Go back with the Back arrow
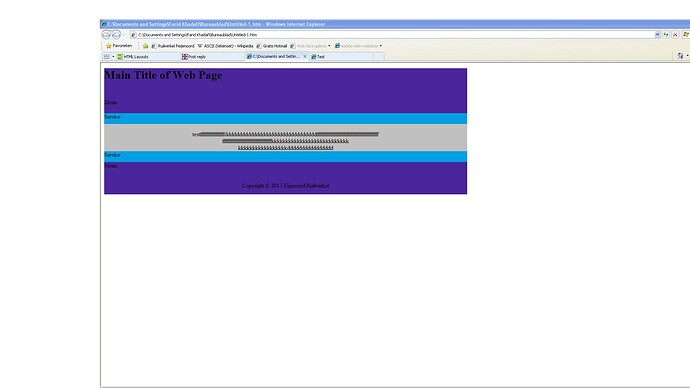690x388 pixels. [106, 35]
